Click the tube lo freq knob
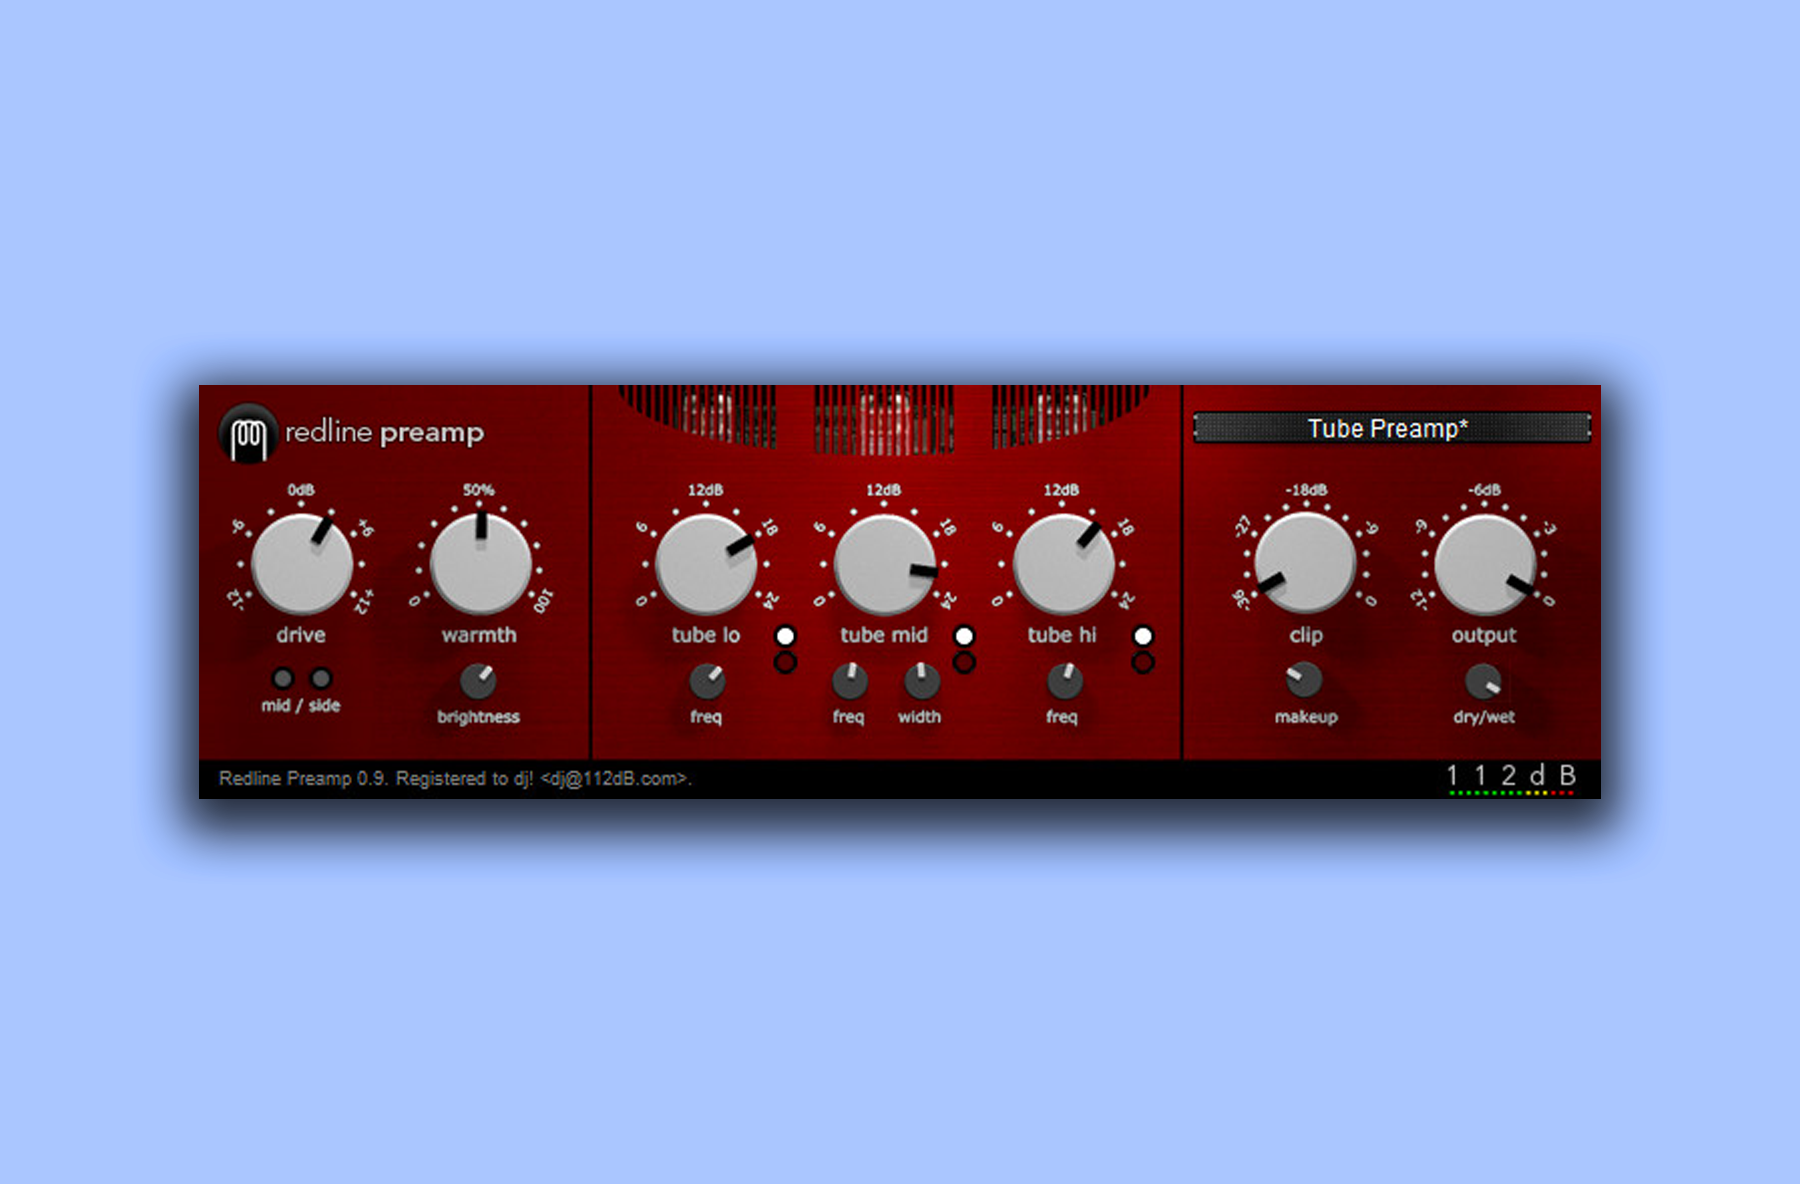Screen dimensions: 1800x1184 pyautogui.click(x=707, y=681)
